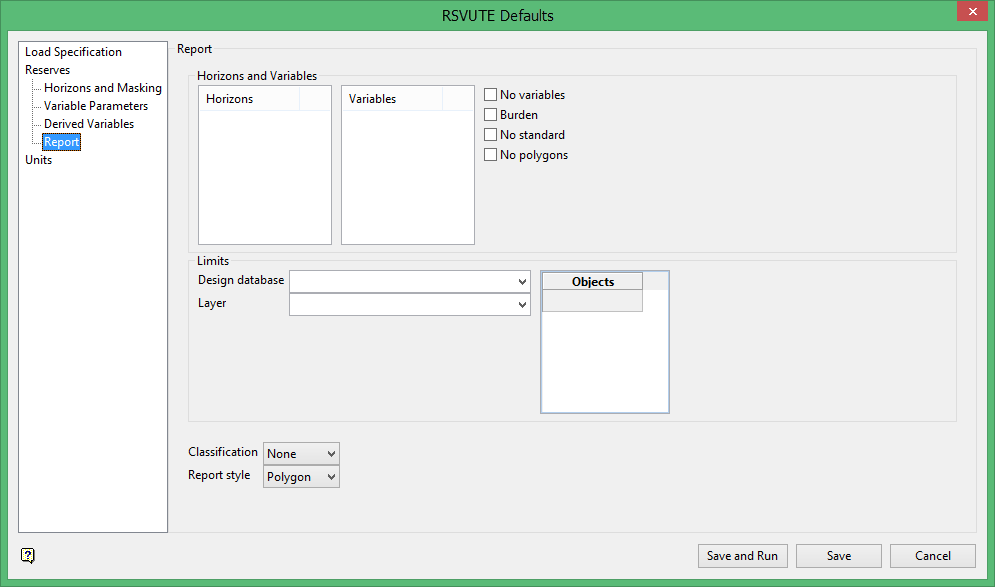Open the Derived Variables page

(x=88, y=124)
